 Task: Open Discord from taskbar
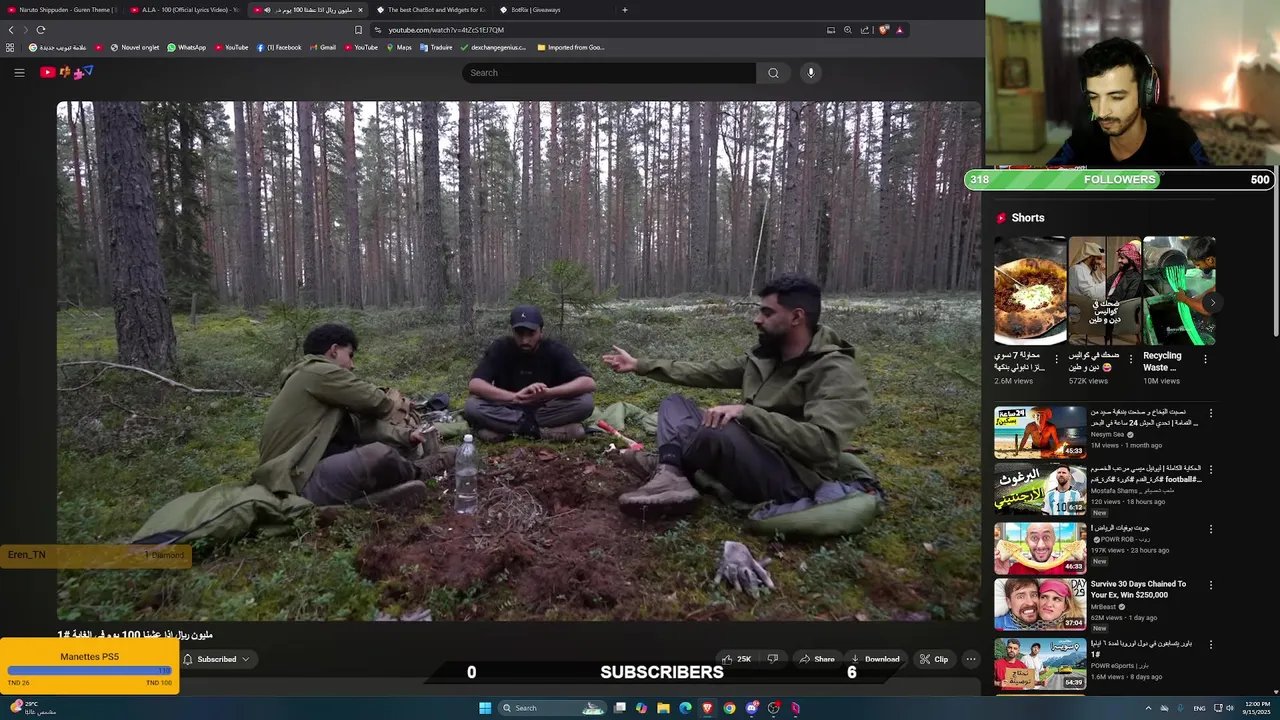coord(751,708)
